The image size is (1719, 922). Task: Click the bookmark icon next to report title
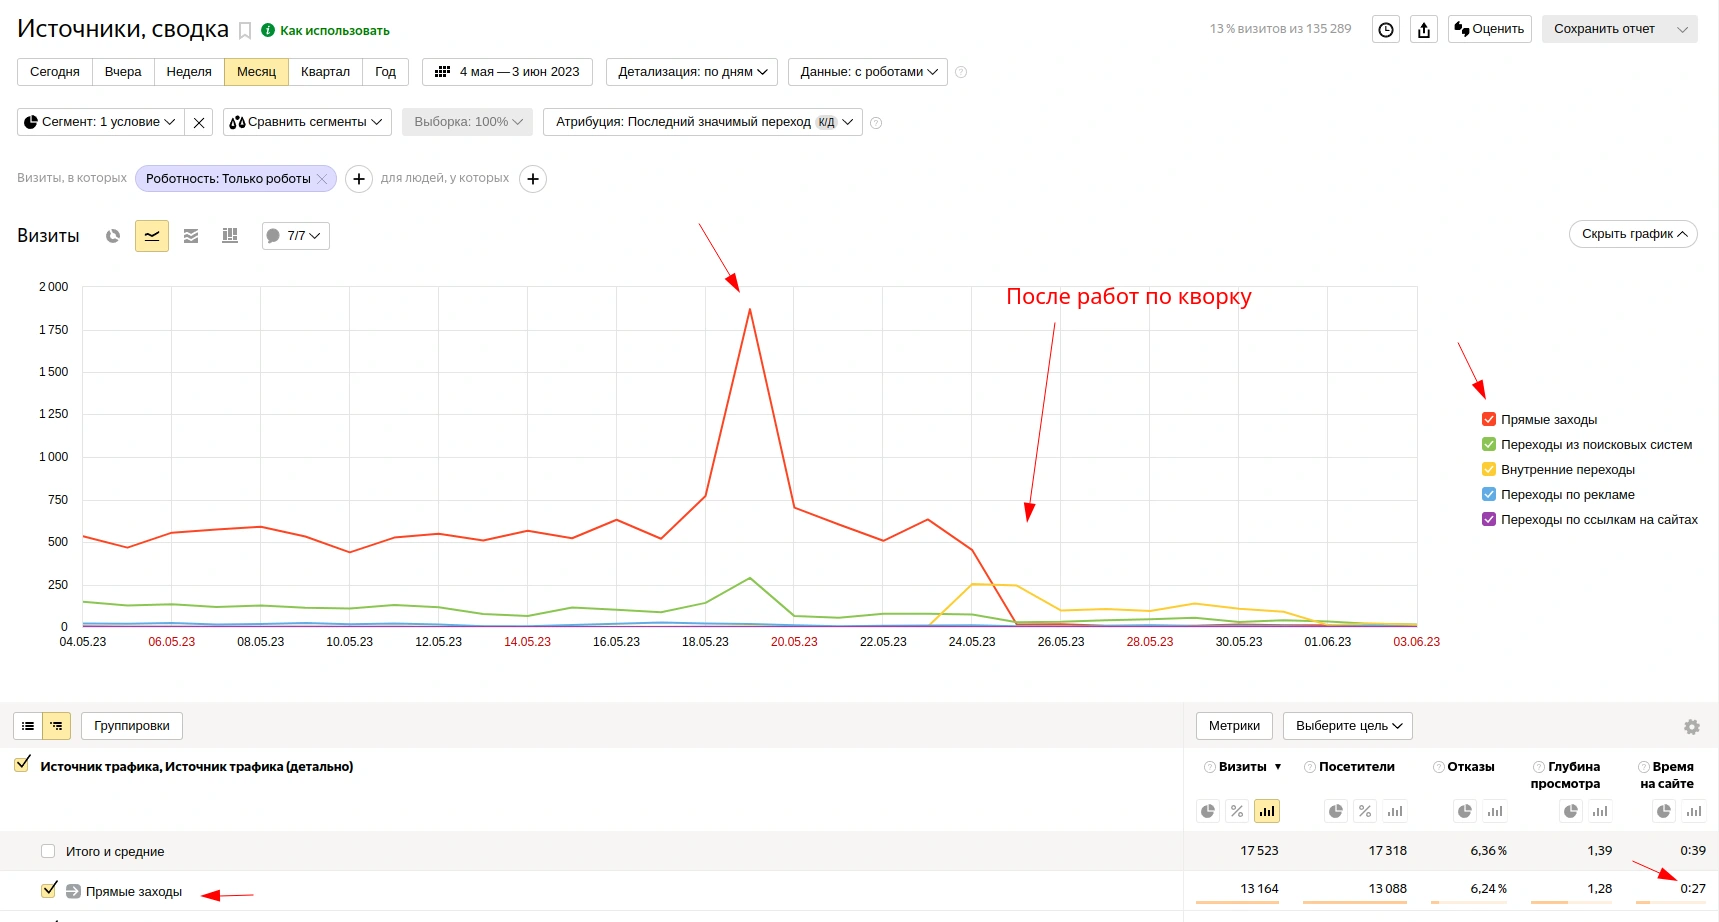click(245, 31)
